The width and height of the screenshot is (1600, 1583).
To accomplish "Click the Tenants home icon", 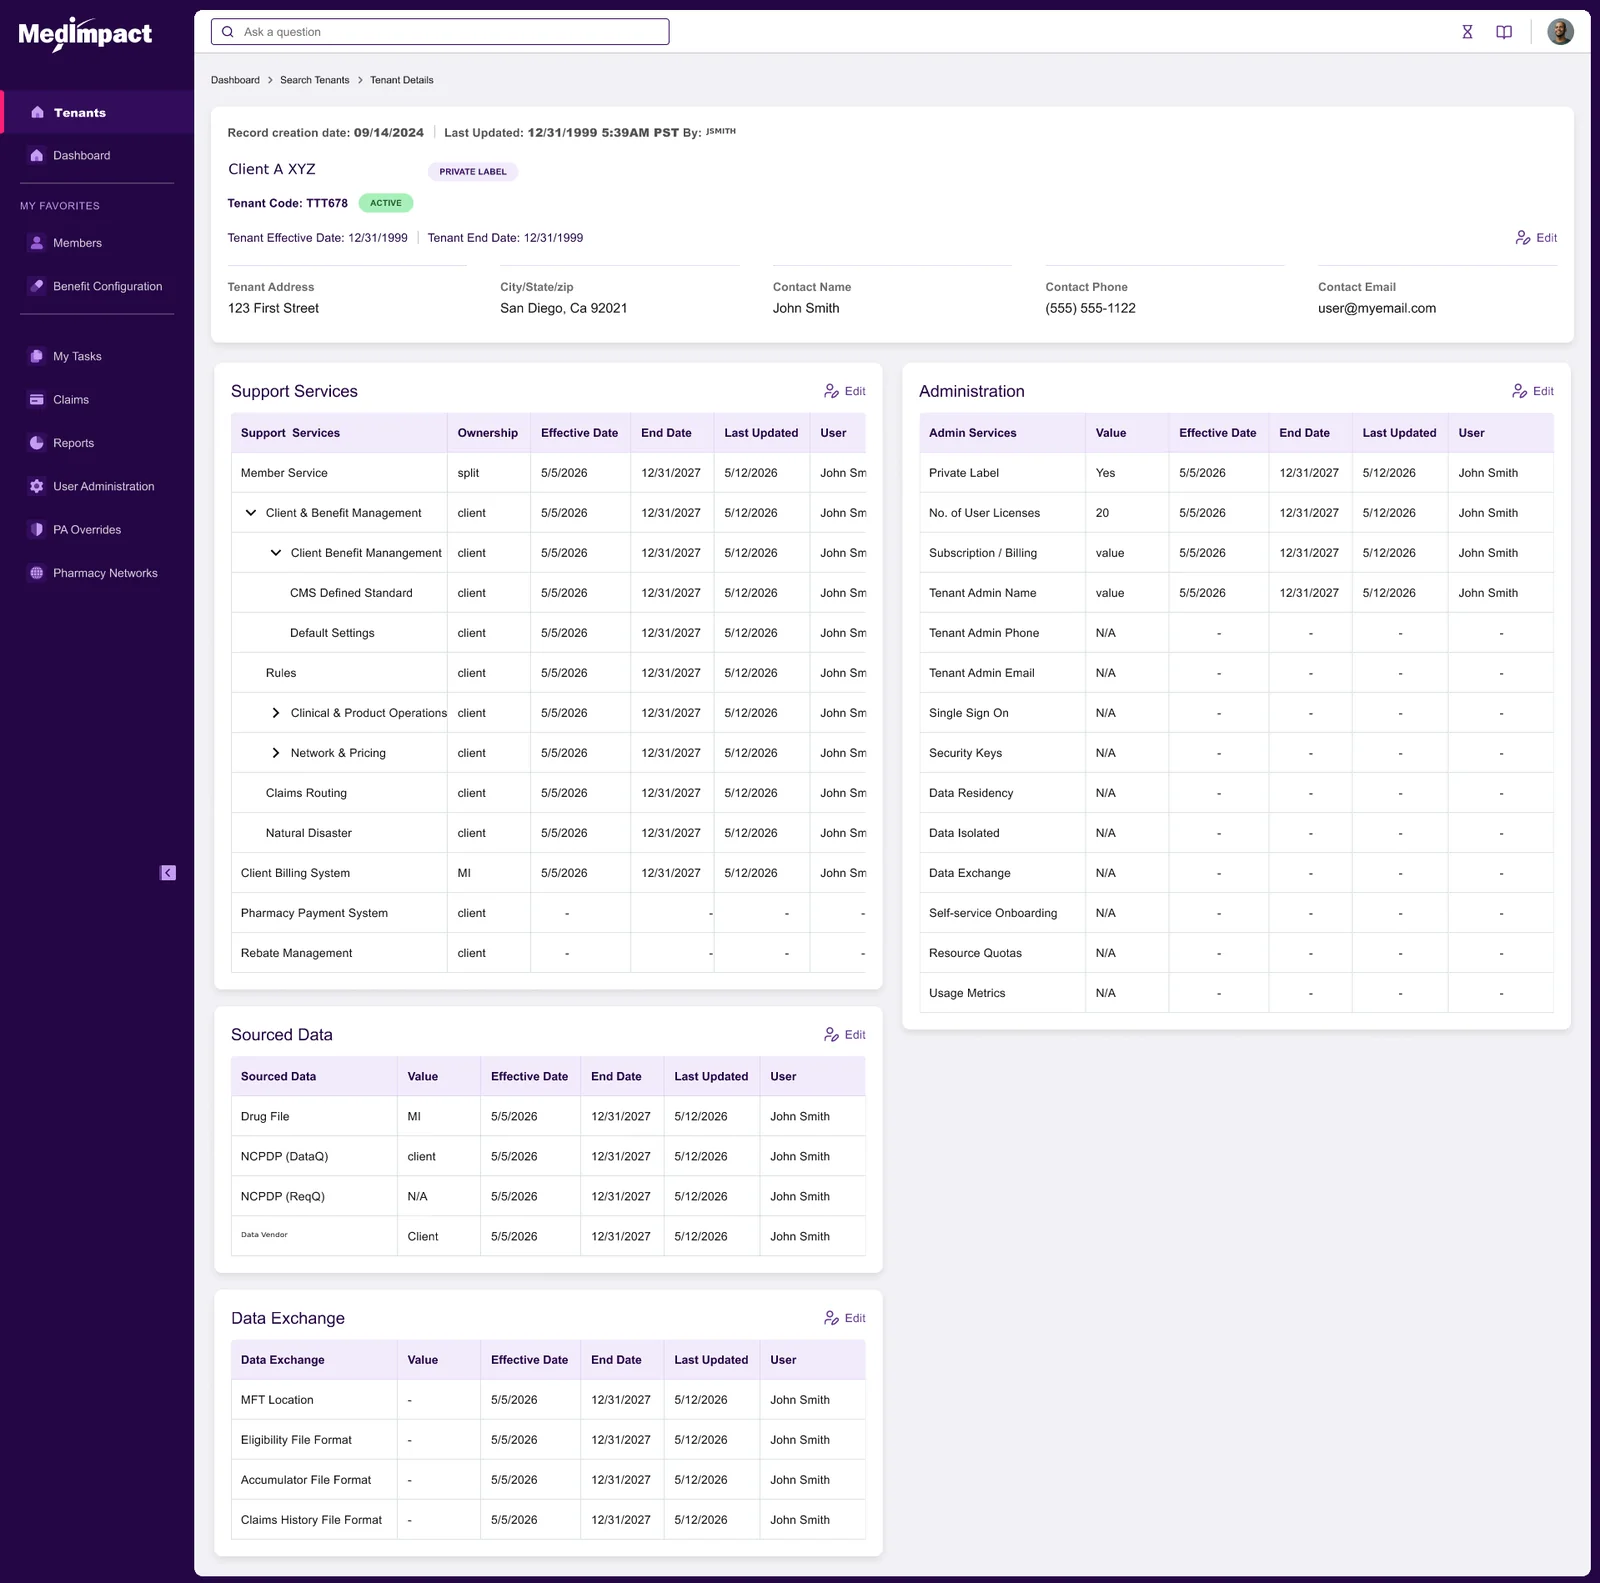I will coord(37,112).
